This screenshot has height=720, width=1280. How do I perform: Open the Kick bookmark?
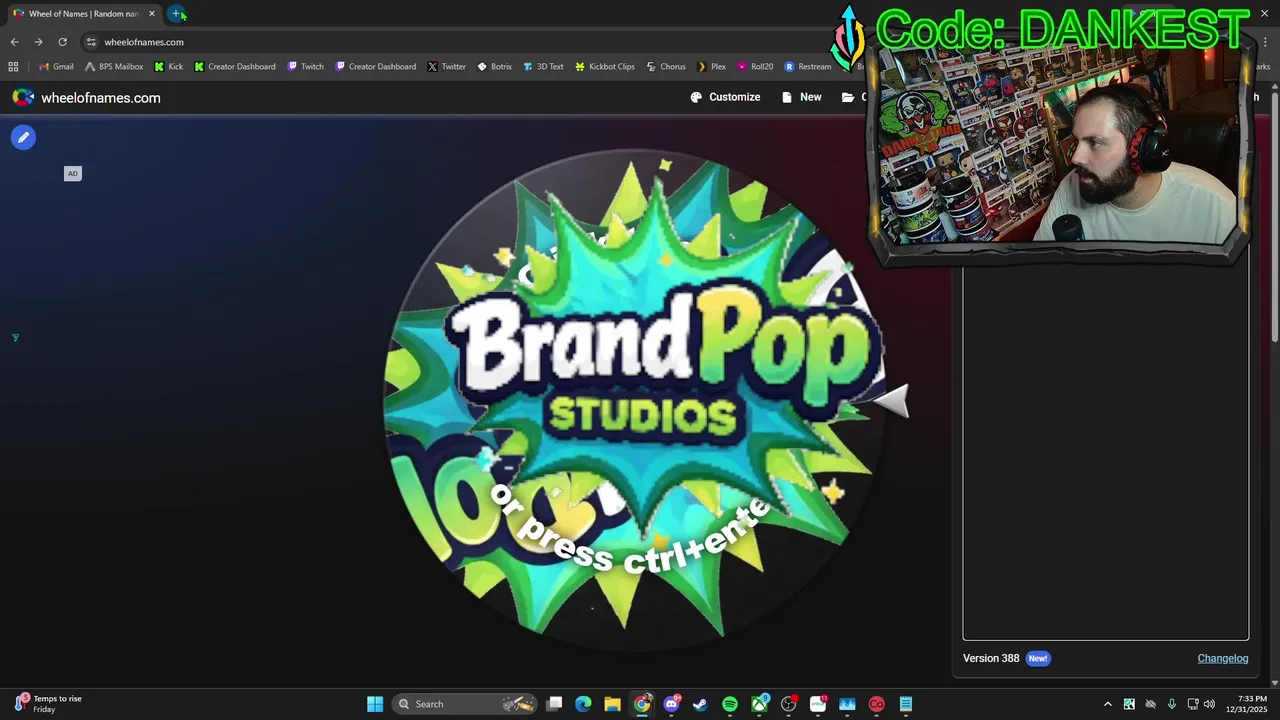tap(168, 67)
